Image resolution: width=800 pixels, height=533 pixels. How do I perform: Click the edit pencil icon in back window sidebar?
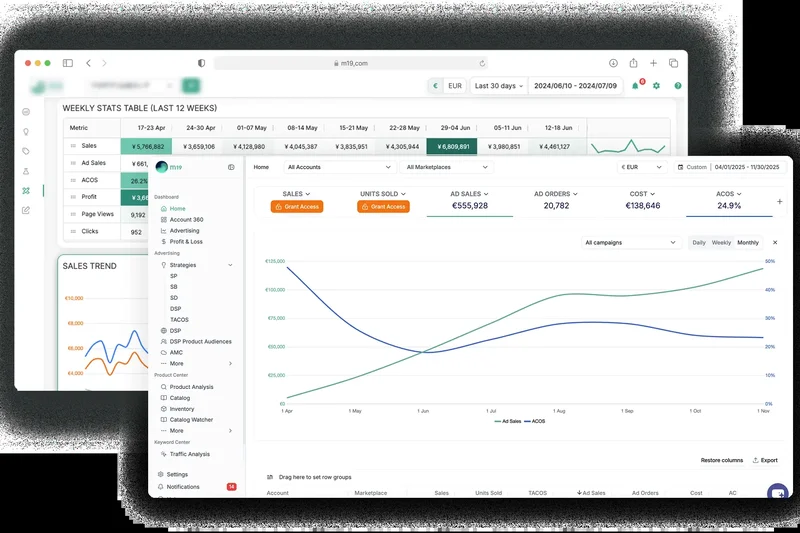[26, 210]
